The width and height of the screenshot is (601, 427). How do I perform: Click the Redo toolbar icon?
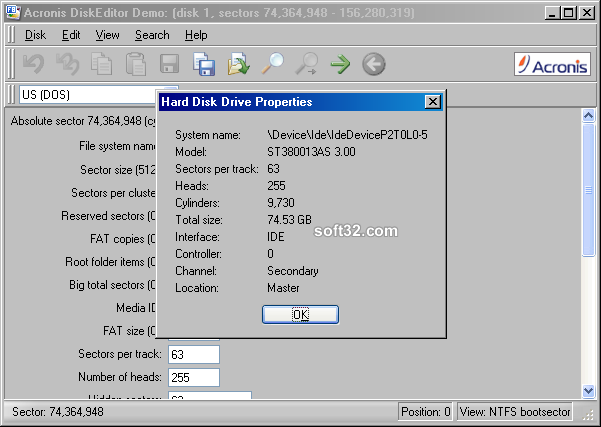coord(67,64)
